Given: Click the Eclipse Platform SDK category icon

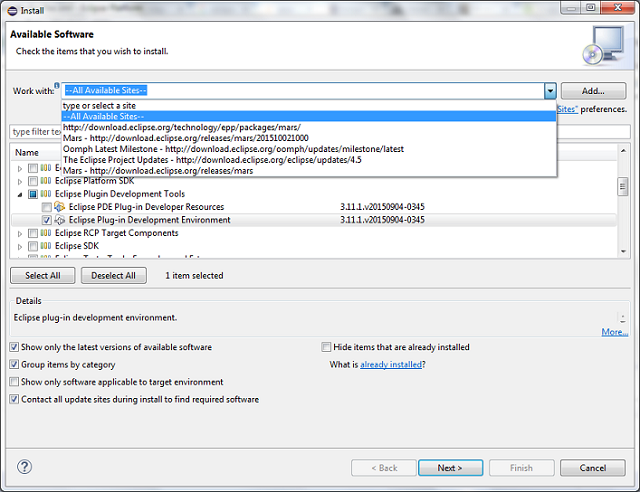Looking at the screenshot, I should click(46, 181).
